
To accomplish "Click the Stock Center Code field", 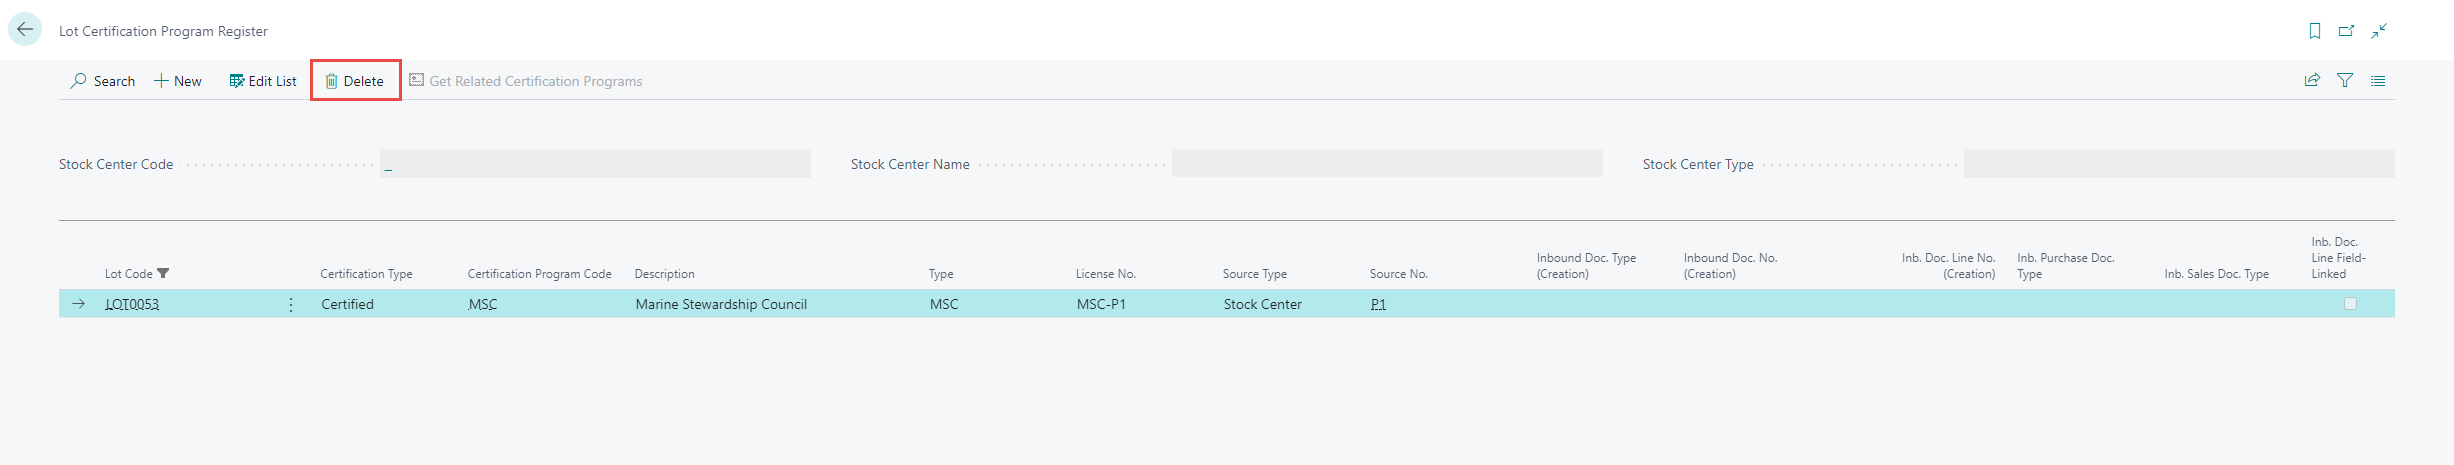I will [x=595, y=164].
